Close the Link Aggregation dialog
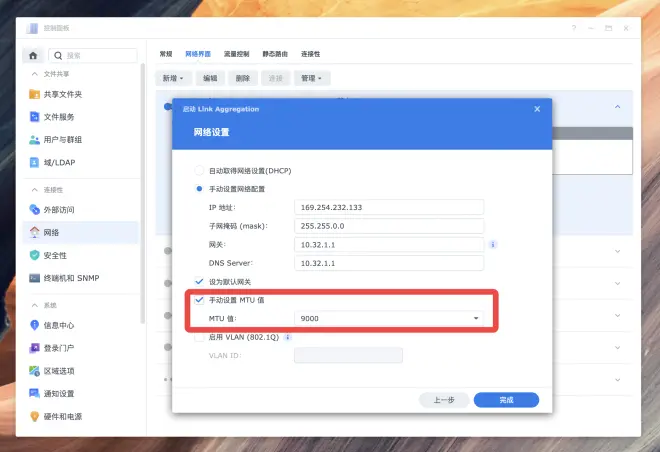The height and width of the screenshot is (452, 660). (537, 109)
